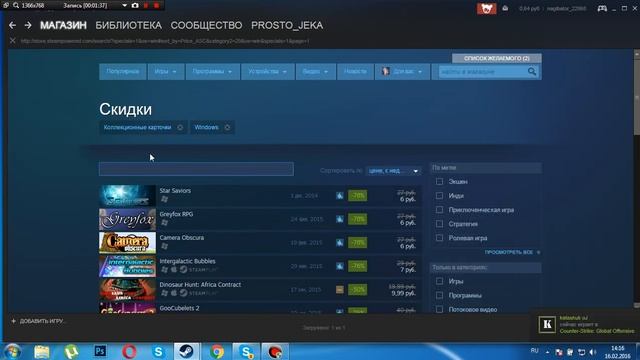Image resolution: width=640 pixels, height=360 pixels.
Task: Stop page loading with X icon
Action: click(13, 40)
